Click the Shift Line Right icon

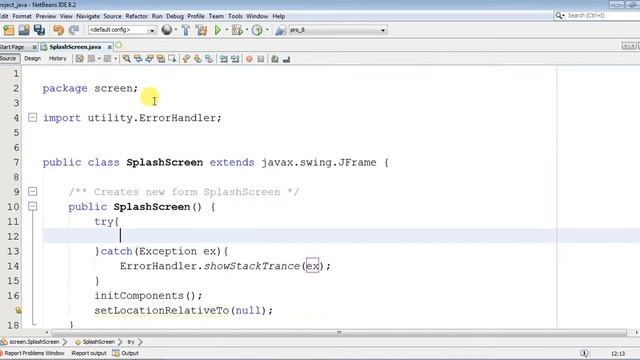pyautogui.click(x=235, y=59)
